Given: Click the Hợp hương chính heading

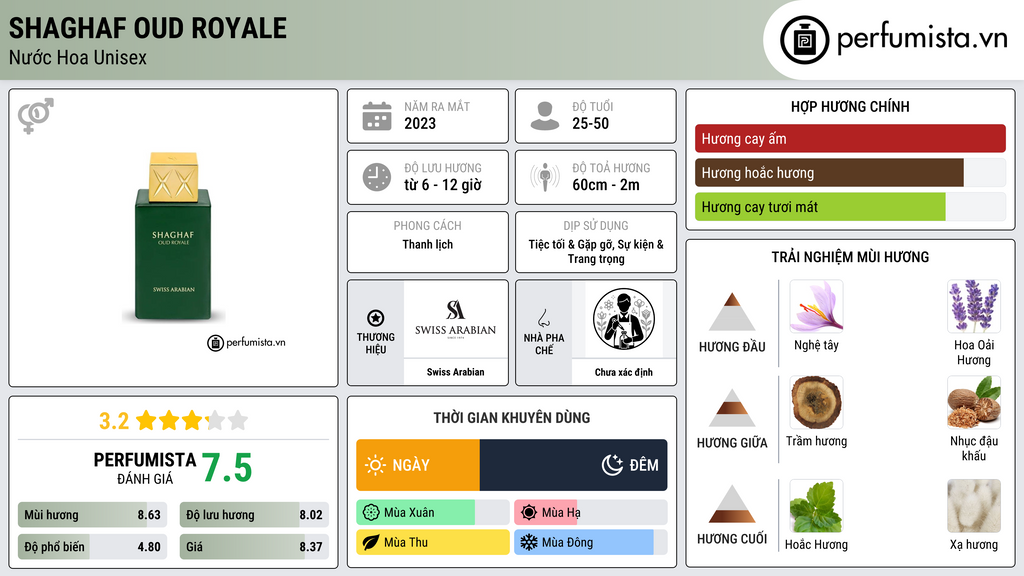Looking at the screenshot, I should [x=850, y=106].
